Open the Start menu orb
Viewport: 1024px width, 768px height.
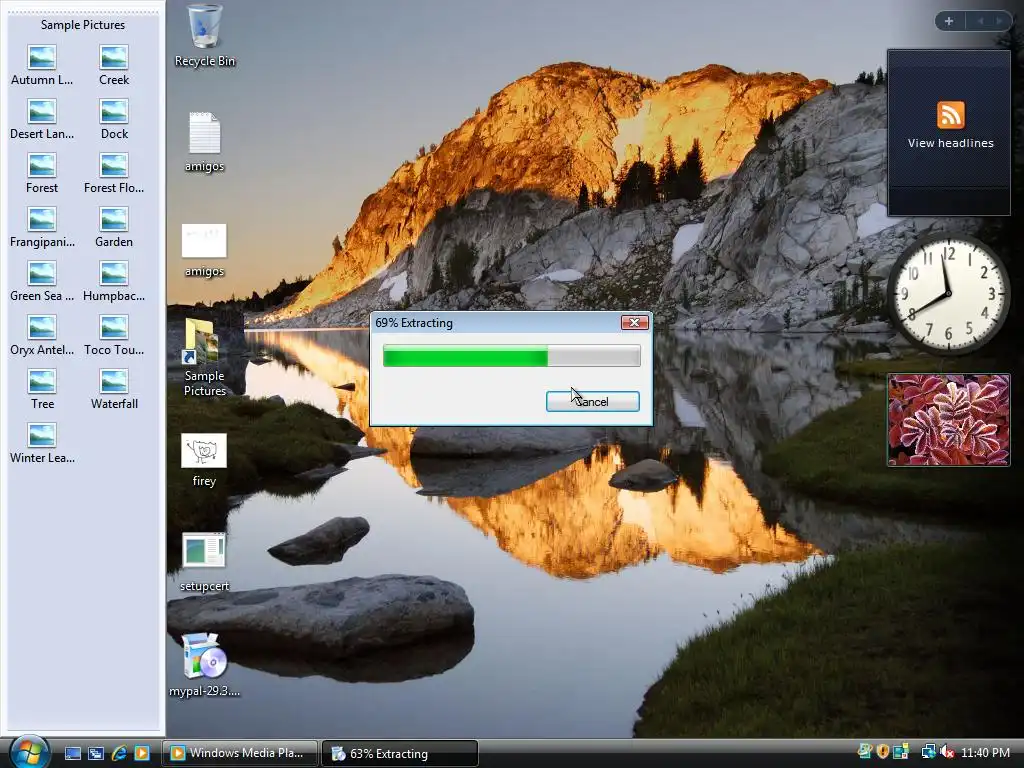click(x=28, y=752)
